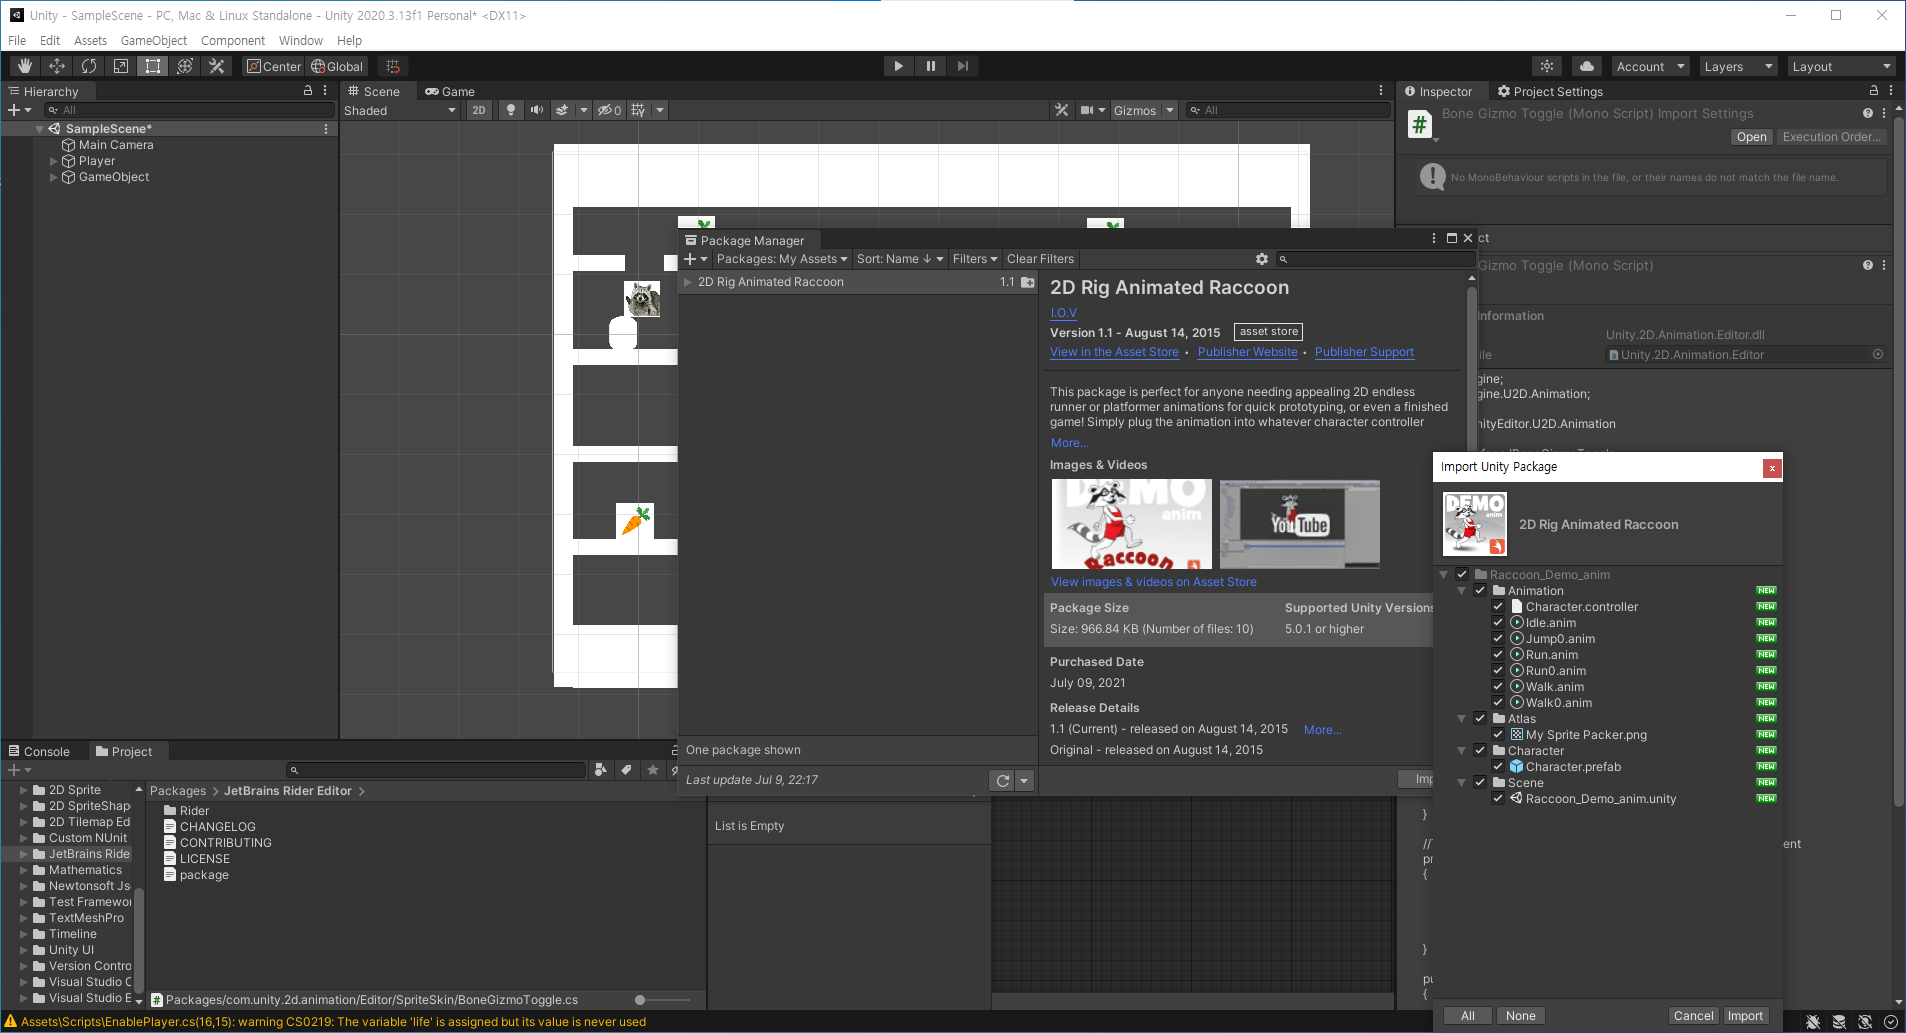Expand Player object in Hierarchy
Image resolution: width=1906 pixels, height=1033 pixels.
(54, 161)
